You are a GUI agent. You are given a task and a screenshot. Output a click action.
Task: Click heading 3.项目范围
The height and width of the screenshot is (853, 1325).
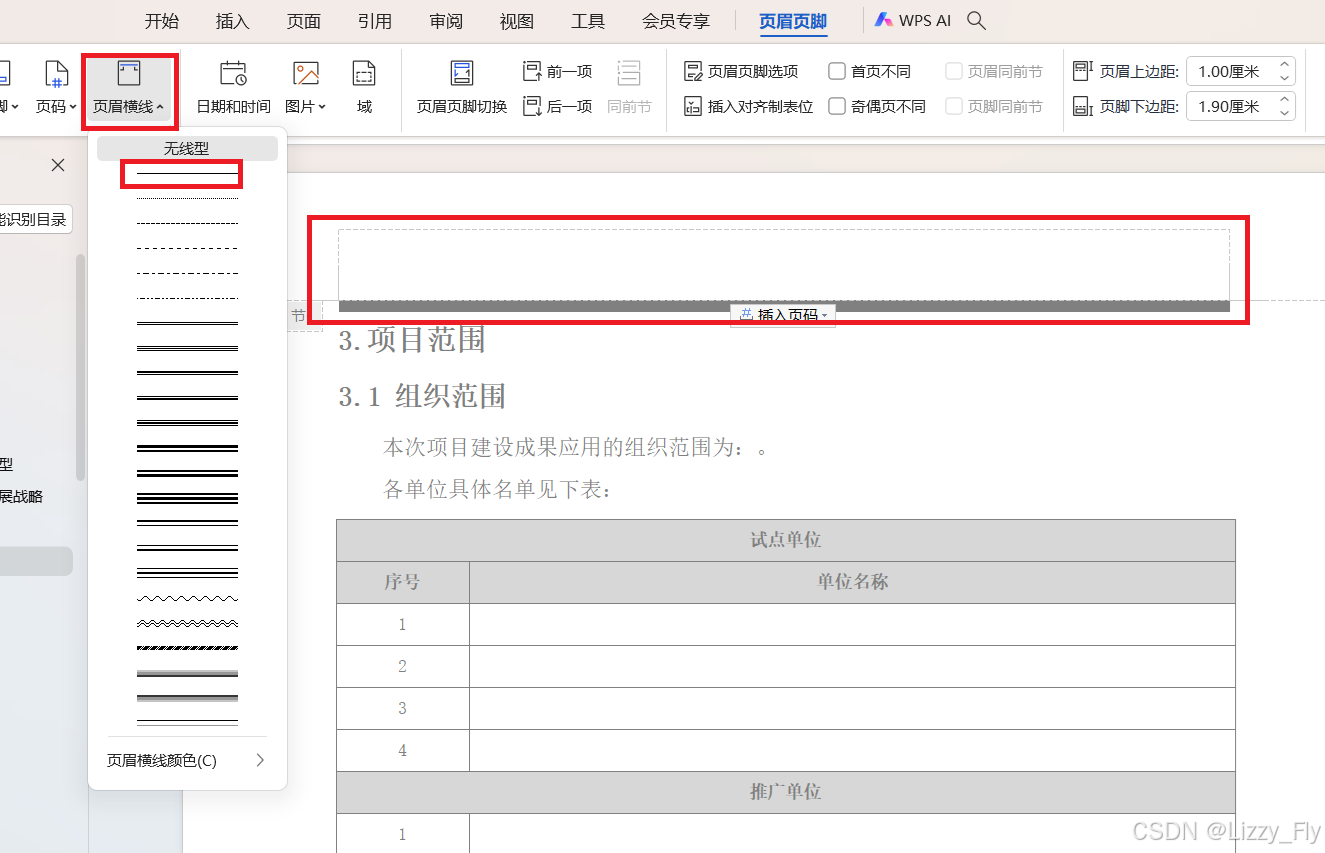(x=412, y=340)
